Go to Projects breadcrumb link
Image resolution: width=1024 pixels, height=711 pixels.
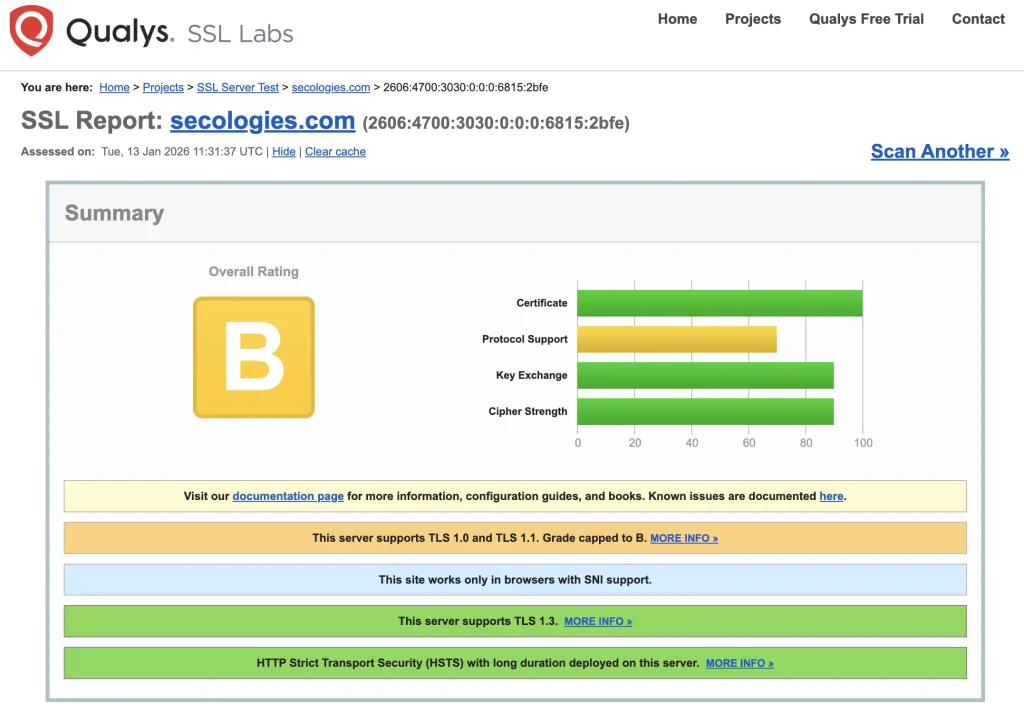(163, 88)
